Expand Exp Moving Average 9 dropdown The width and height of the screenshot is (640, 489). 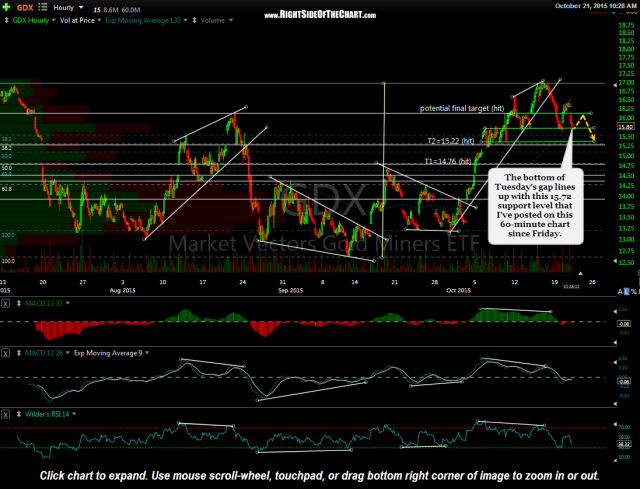[147, 353]
